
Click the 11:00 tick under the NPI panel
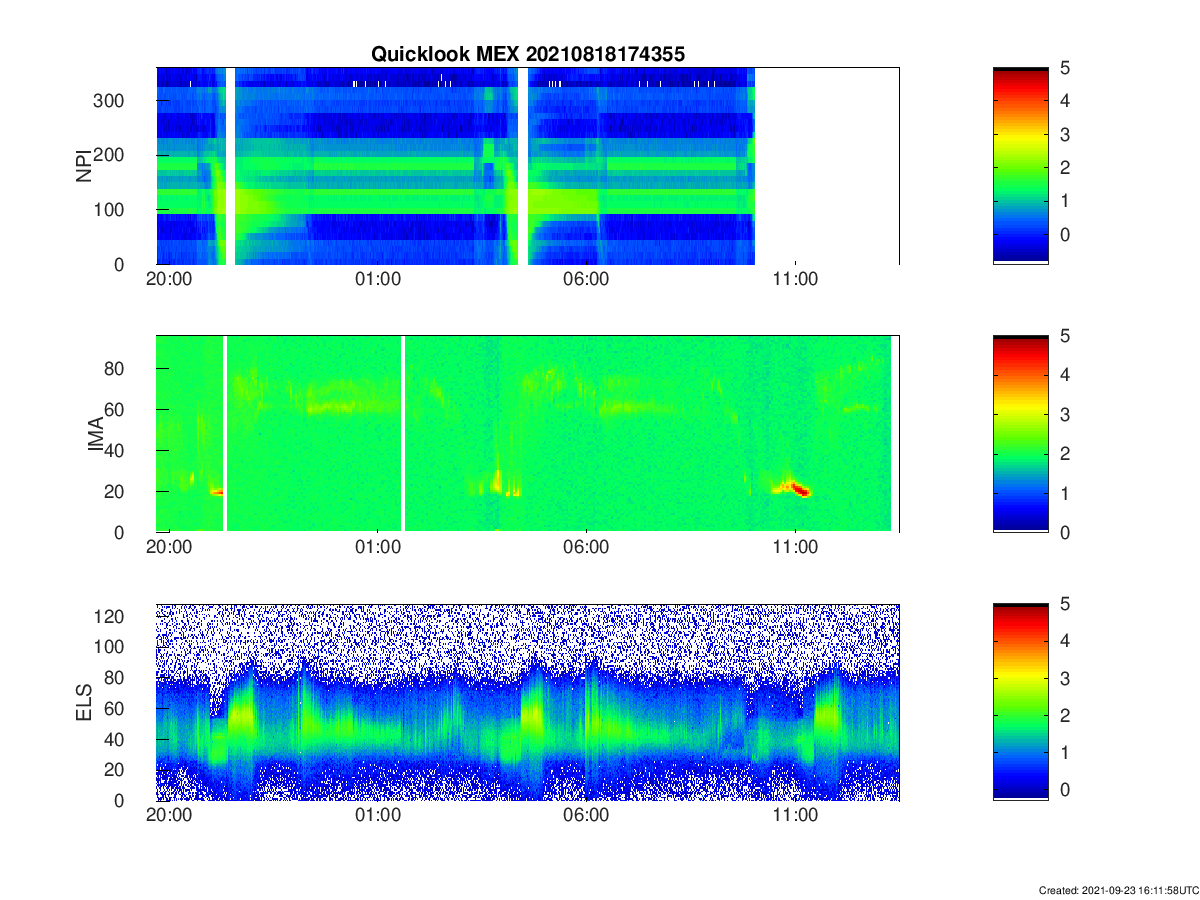point(795,279)
